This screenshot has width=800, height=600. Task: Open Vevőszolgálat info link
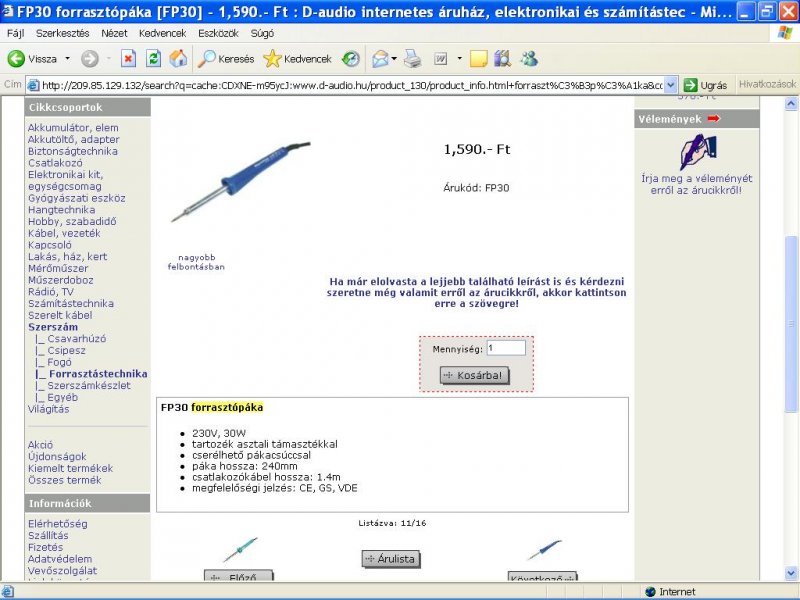[62, 571]
